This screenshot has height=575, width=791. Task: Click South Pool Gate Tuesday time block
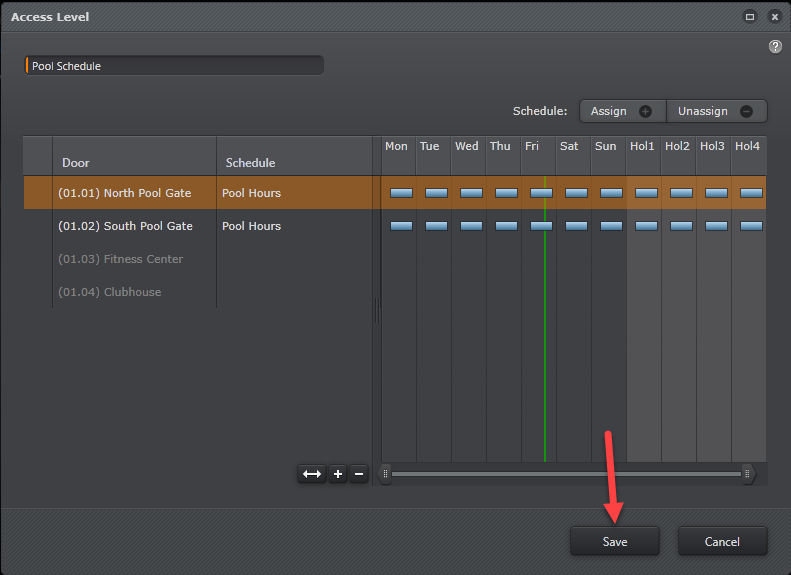tap(436, 226)
